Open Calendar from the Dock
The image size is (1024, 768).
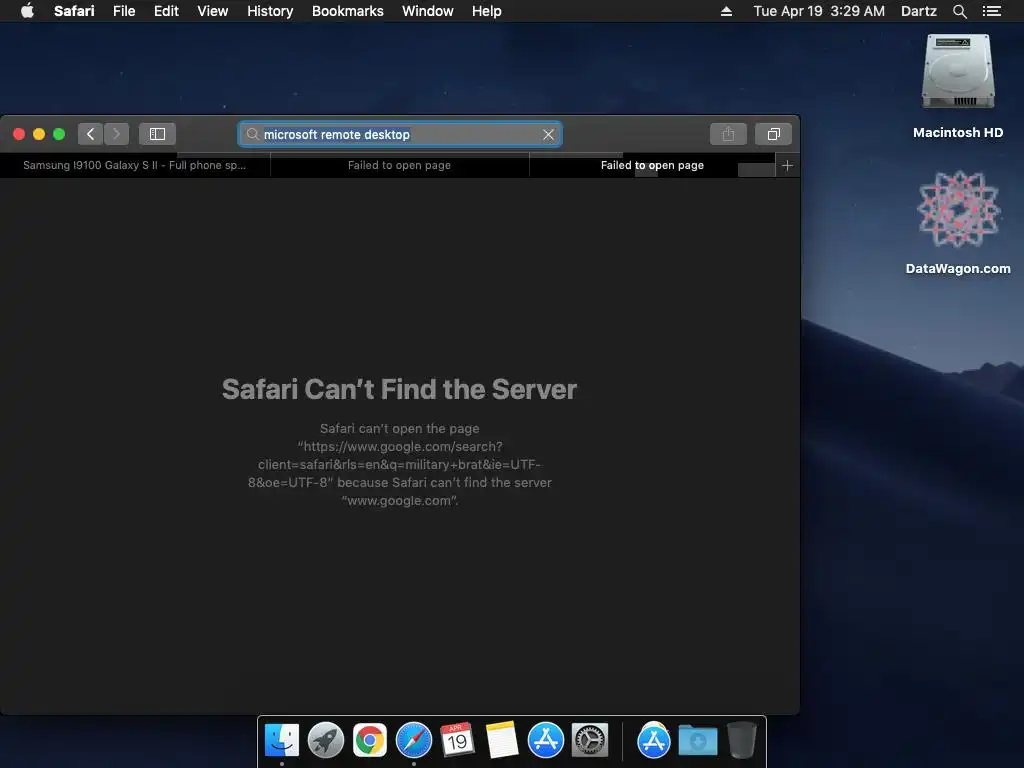click(x=457, y=741)
